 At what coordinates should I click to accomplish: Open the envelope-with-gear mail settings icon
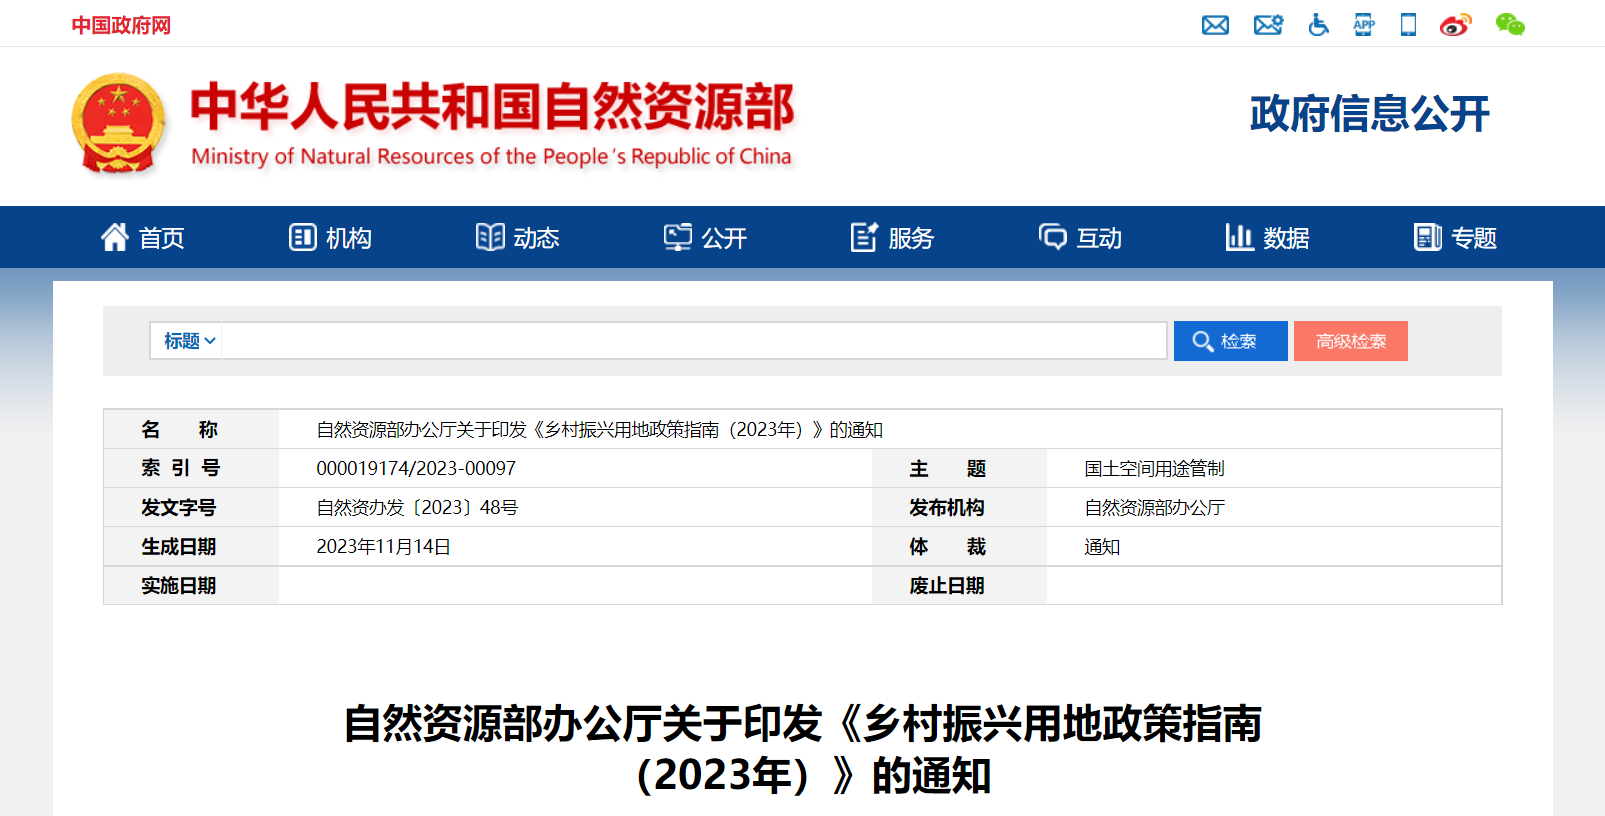[x=1268, y=25]
